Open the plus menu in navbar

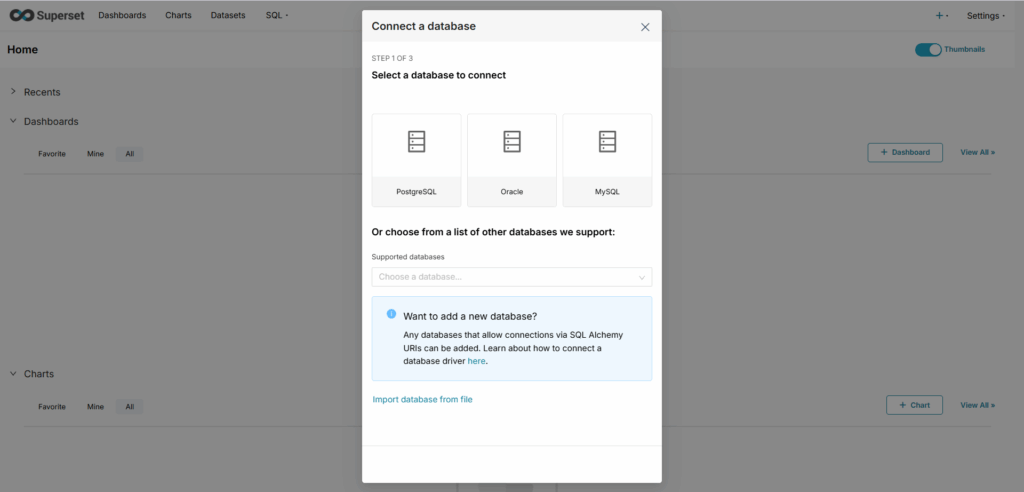point(941,16)
